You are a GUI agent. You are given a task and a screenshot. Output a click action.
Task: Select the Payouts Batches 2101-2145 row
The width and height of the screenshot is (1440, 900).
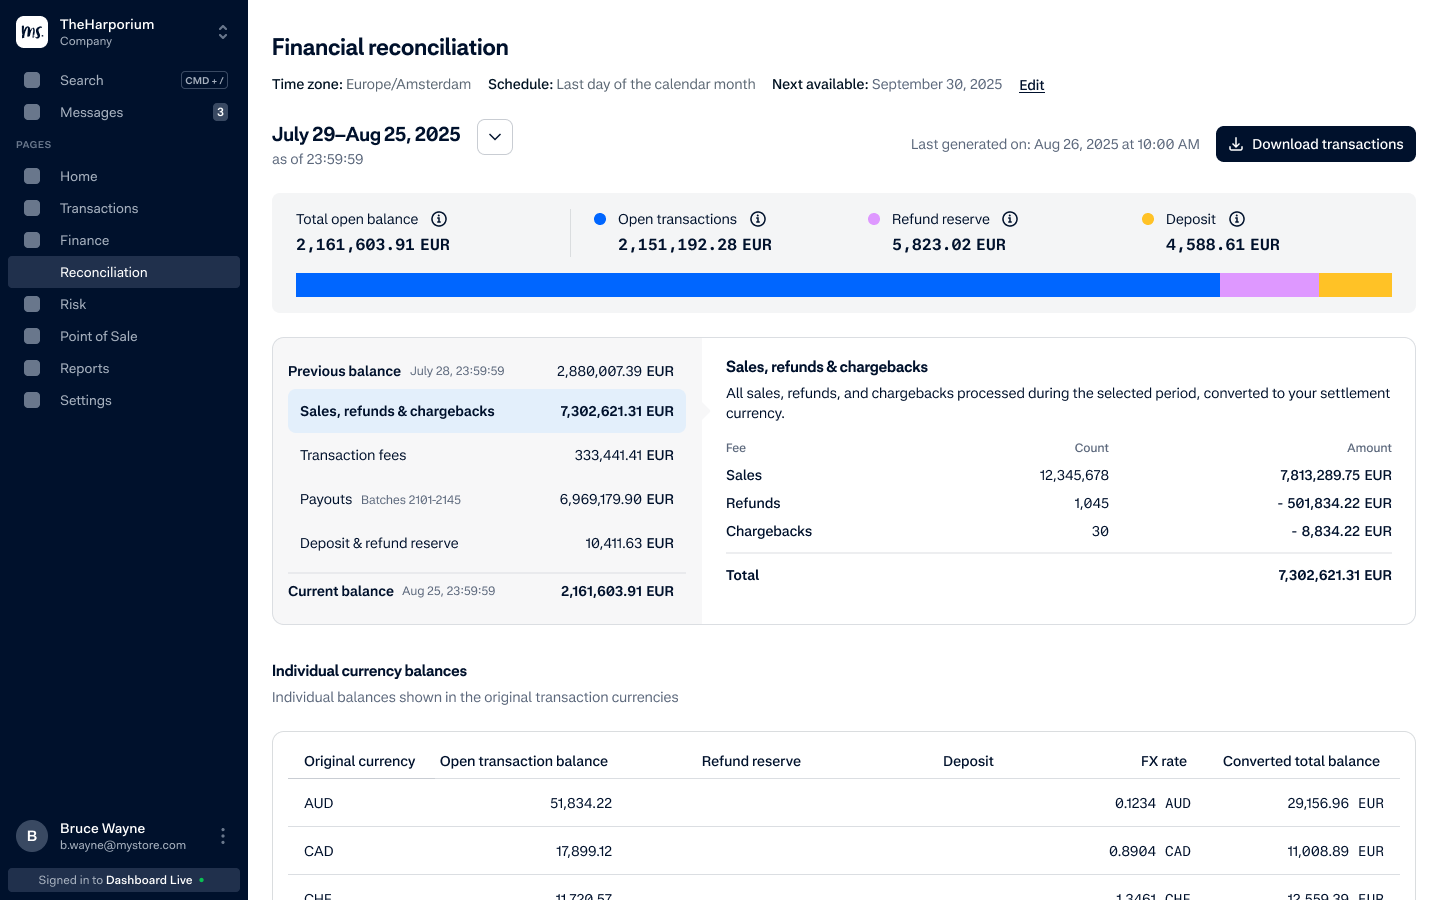click(x=487, y=499)
